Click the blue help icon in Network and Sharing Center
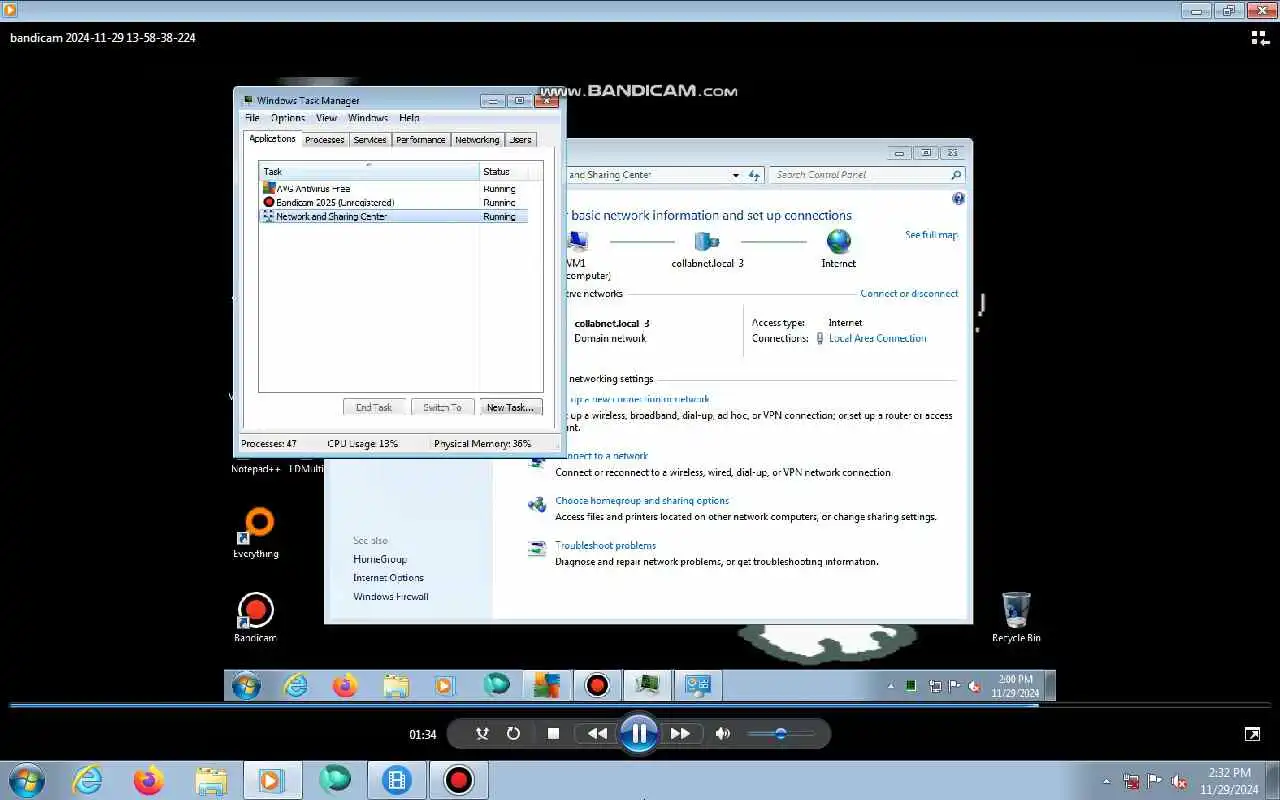Image resolution: width=1280 pixels, height=800 pixels. [959, 199]
